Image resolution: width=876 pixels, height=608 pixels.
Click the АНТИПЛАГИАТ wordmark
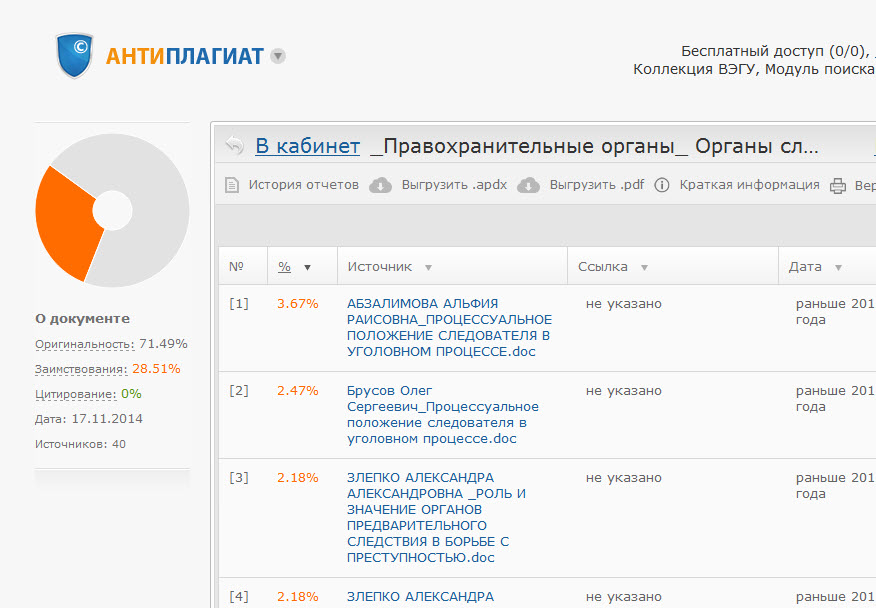(184, 56)
